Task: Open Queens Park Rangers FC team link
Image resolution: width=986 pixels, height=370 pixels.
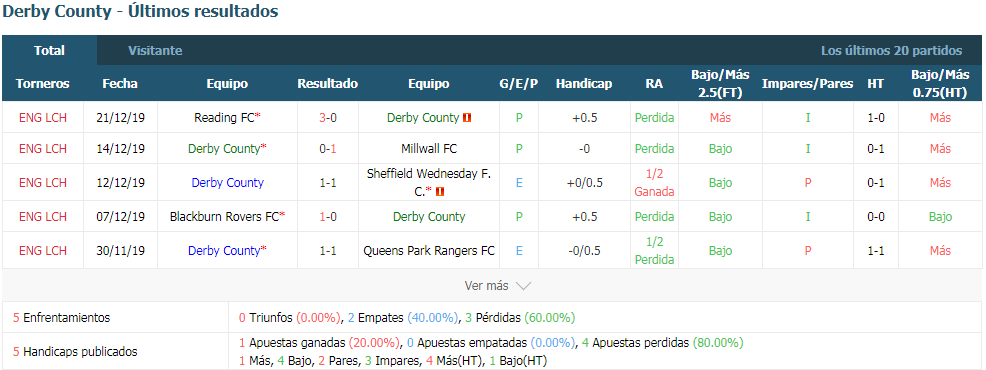Action: [429, 251]
